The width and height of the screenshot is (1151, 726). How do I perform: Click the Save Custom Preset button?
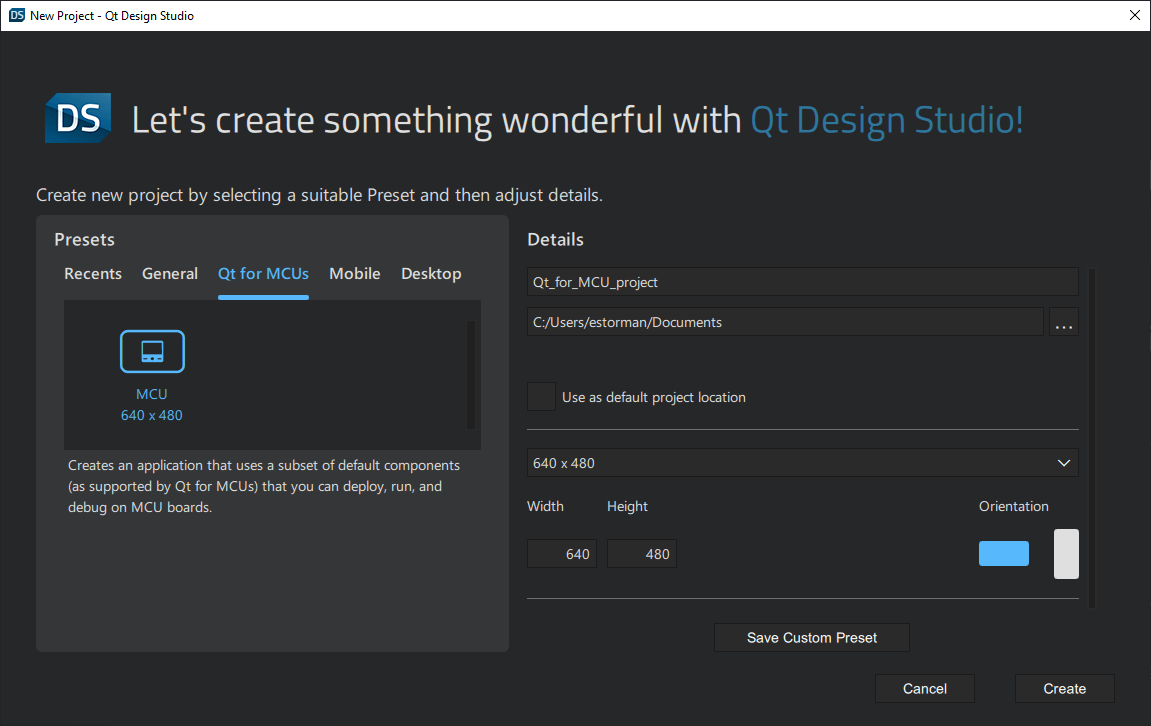point(811,637)
